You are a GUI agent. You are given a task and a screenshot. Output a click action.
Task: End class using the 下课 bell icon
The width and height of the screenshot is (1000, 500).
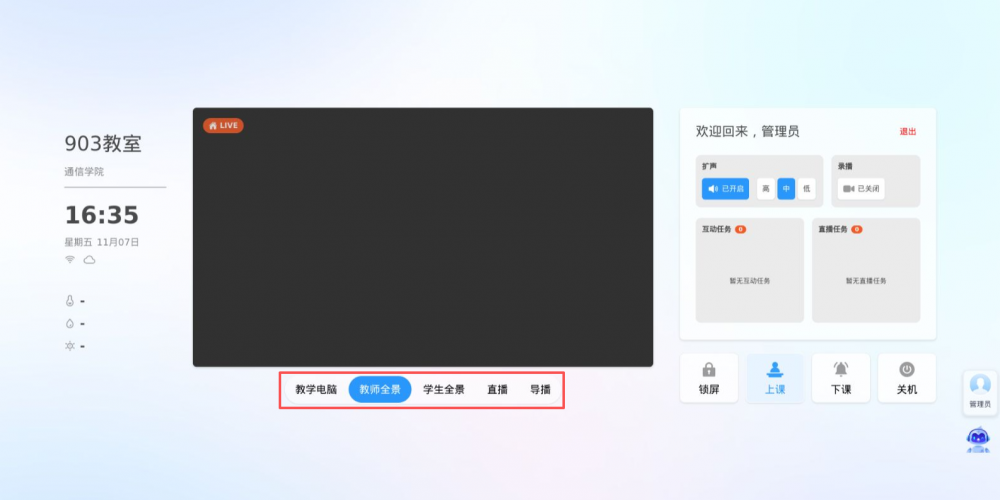click(x=841, y=370)
